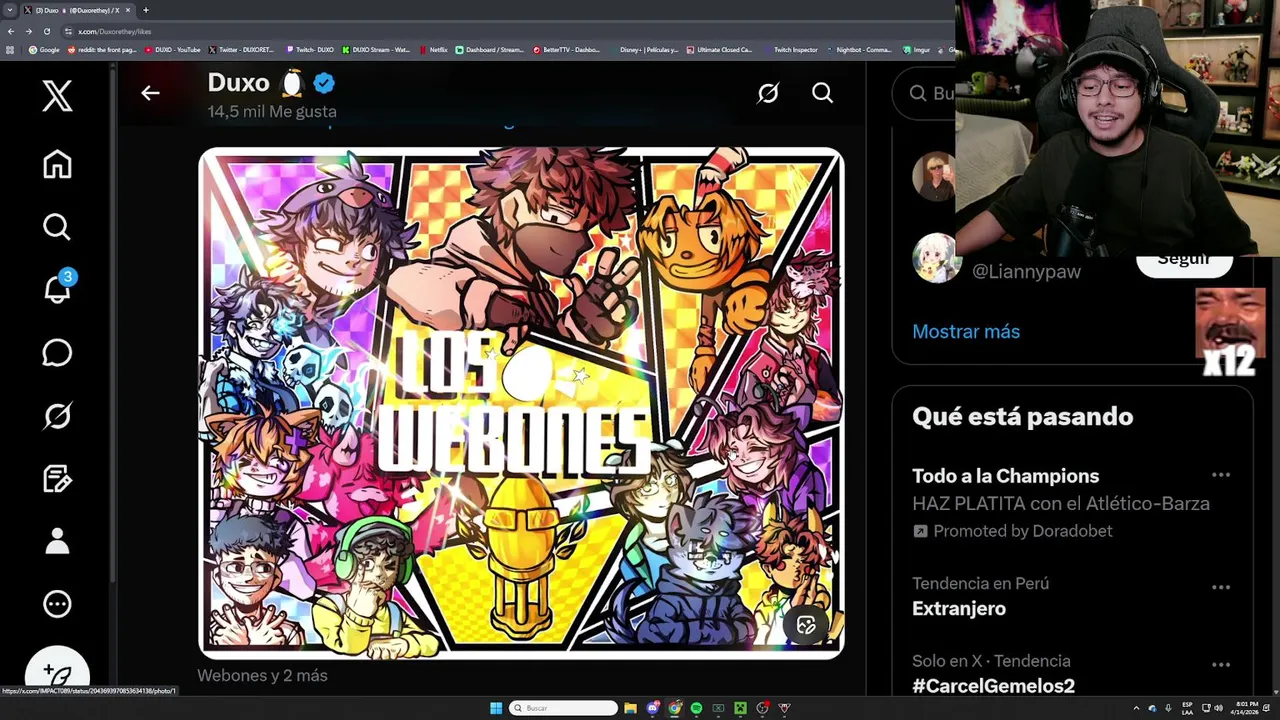Click the X logo in the sidebar

tap(57, 96)
